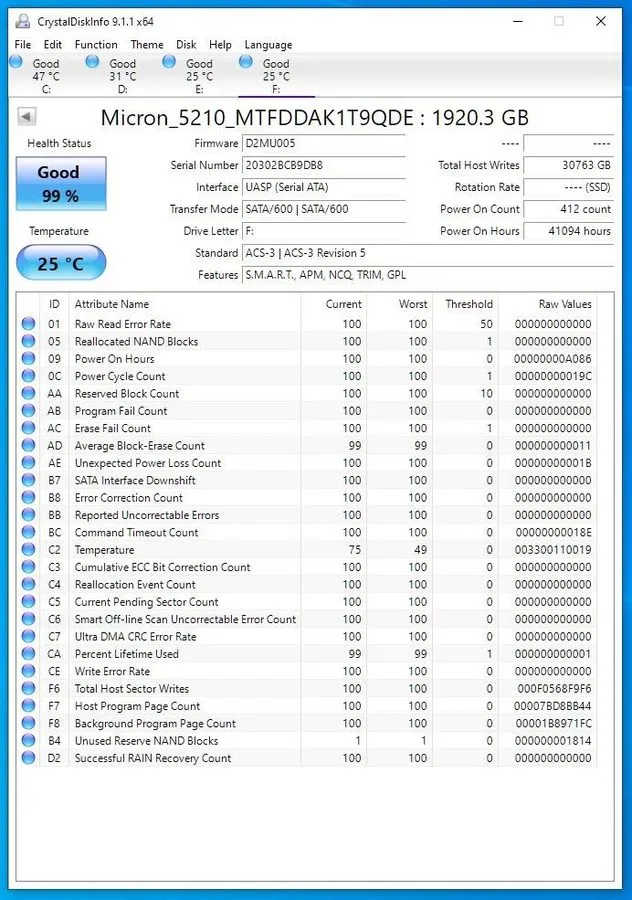Click the Power On Hours value 41094 hours
This screenshot has height=900, width=632.
click(x=568, y=231)
